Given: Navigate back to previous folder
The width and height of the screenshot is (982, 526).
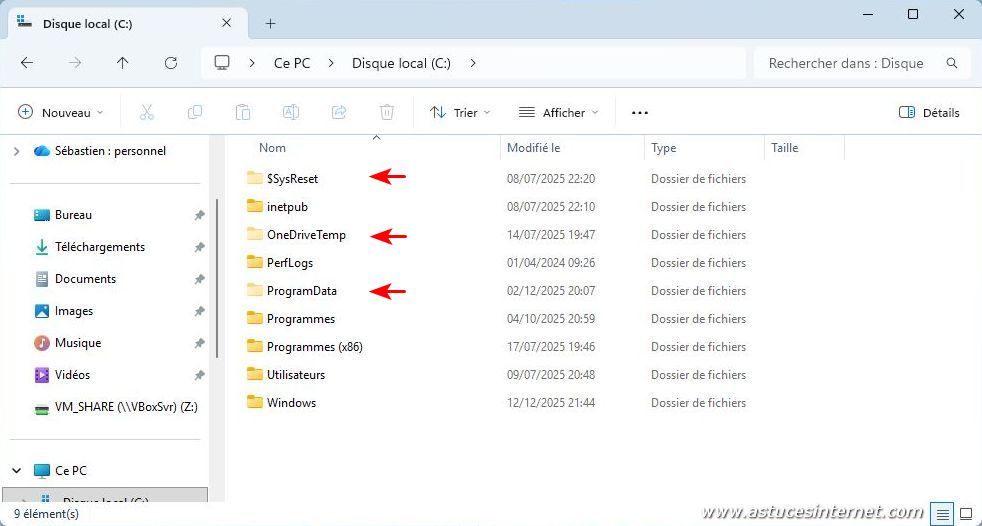Looking at the screenshot, I should [27, 63].
